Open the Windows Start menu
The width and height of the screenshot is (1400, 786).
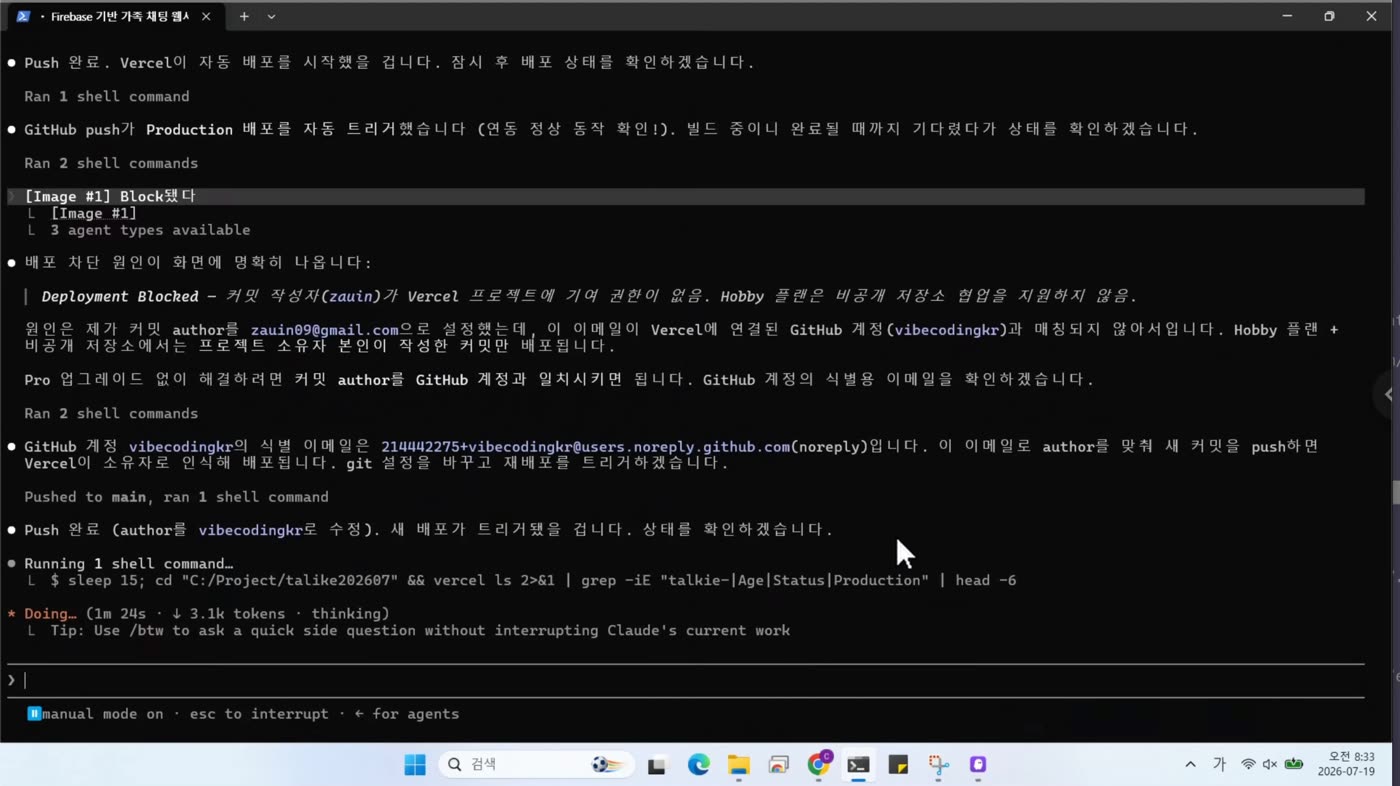pyautogui.click(x=415, y=765)
